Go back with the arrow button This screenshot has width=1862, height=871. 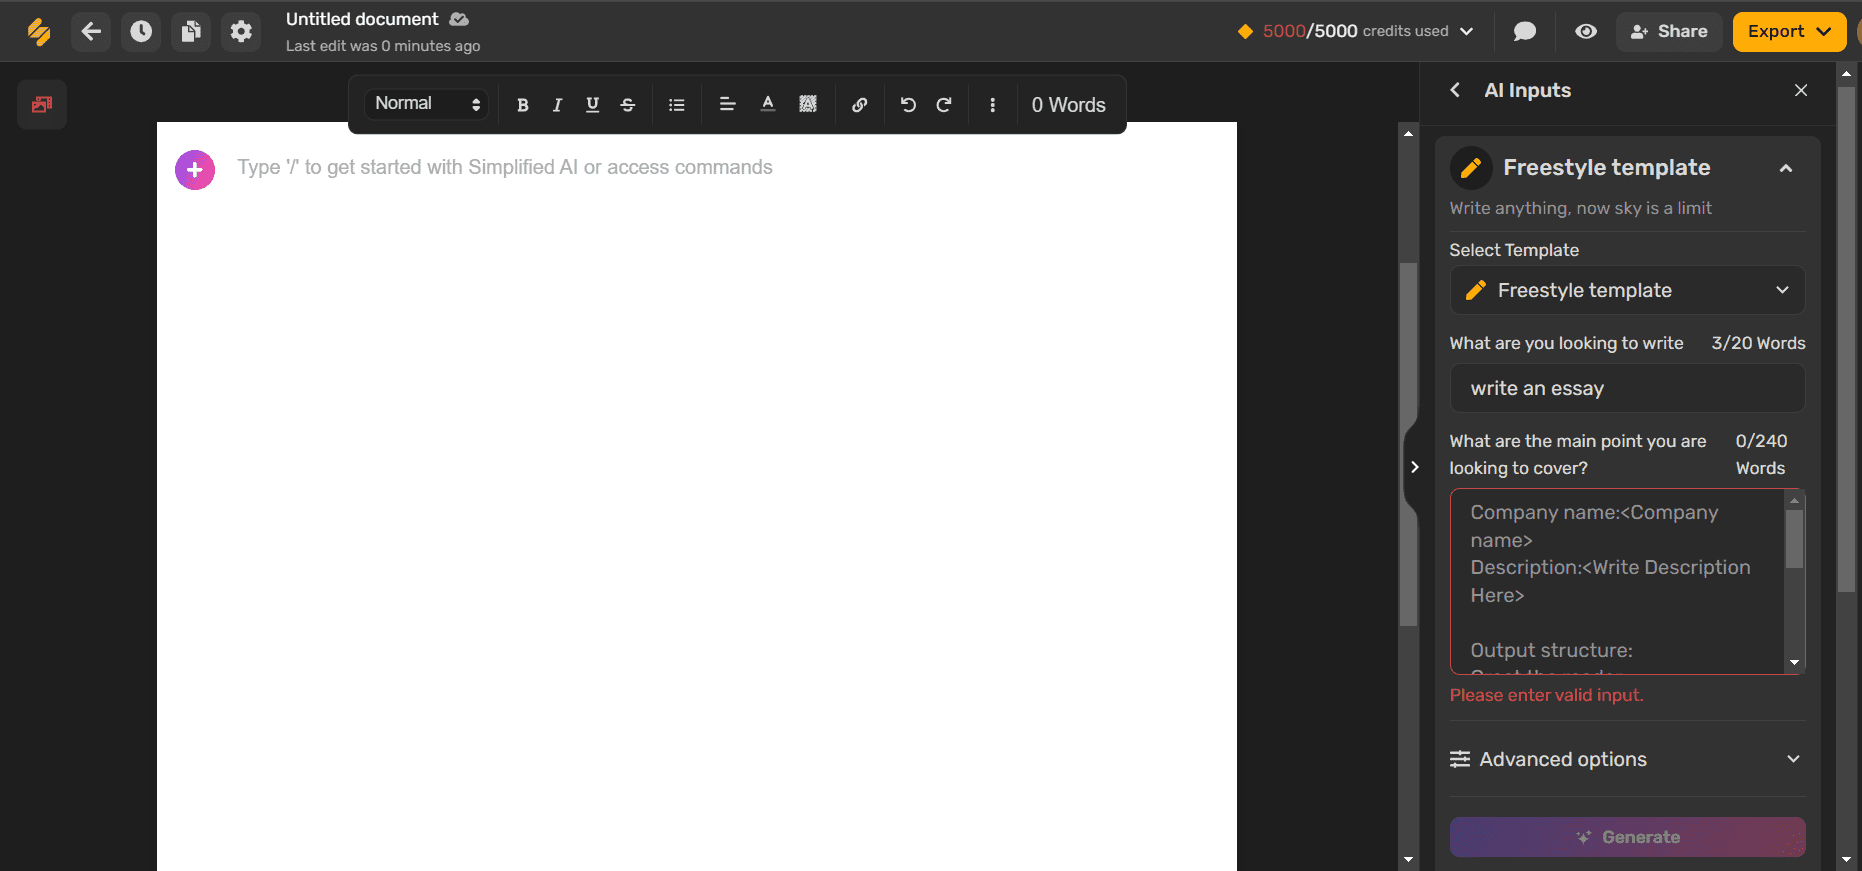coord(91,32)
